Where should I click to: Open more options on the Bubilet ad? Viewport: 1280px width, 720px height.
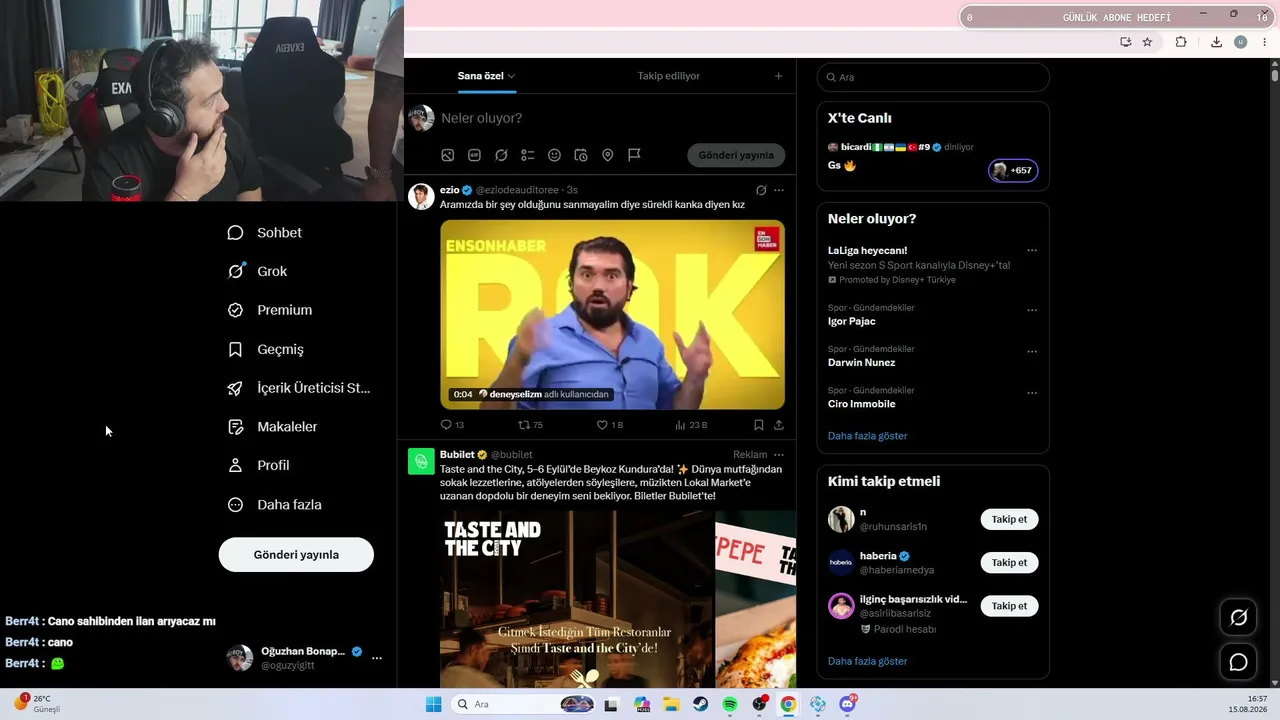tap(779, 455)
